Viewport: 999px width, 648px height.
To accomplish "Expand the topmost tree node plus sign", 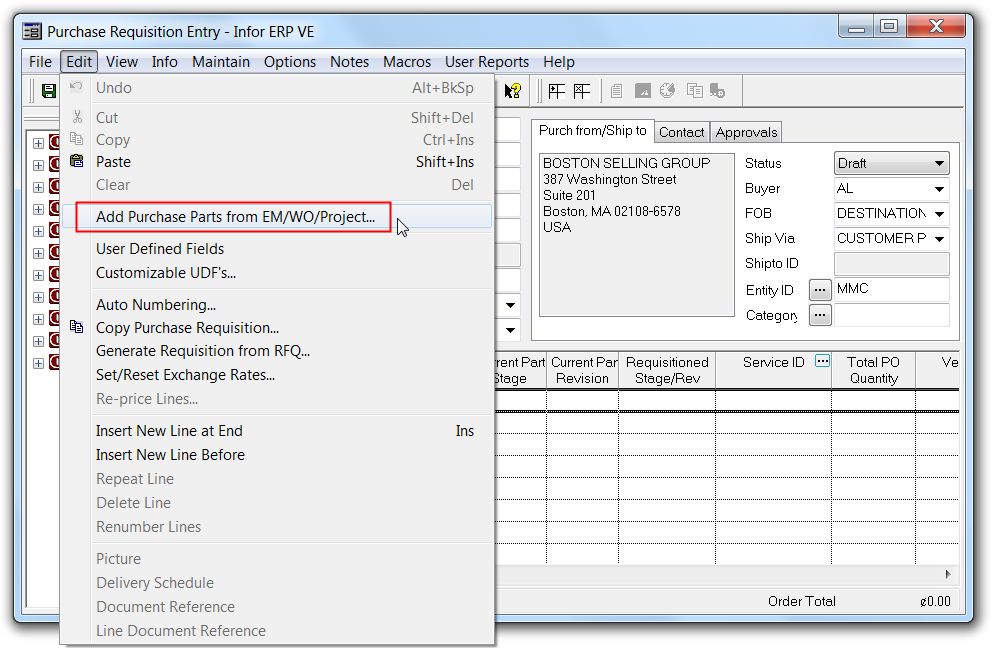I will pos(38,143).
